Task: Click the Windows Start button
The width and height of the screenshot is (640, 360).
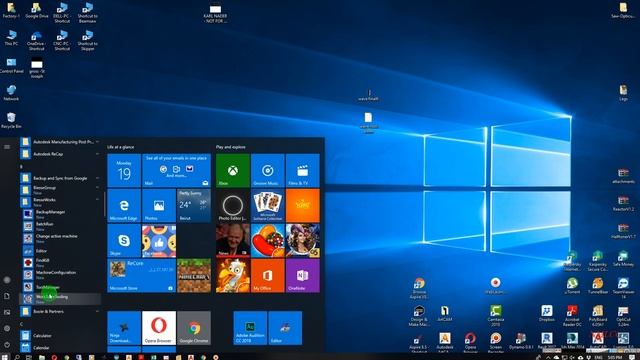Action: pyautogui.click(x=5, y=357)
